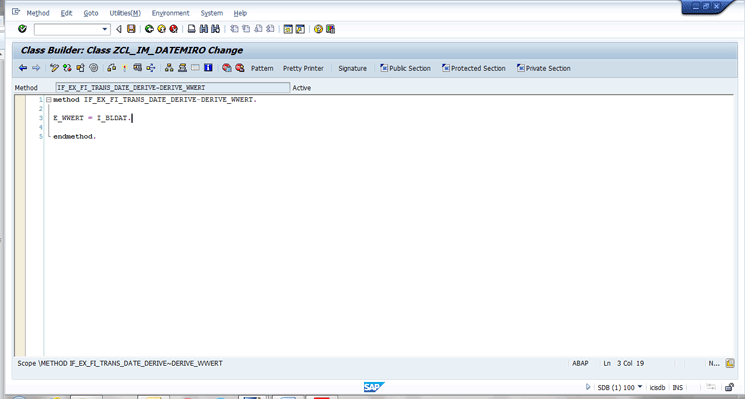Open the Public Section button

tap(405, 68)
